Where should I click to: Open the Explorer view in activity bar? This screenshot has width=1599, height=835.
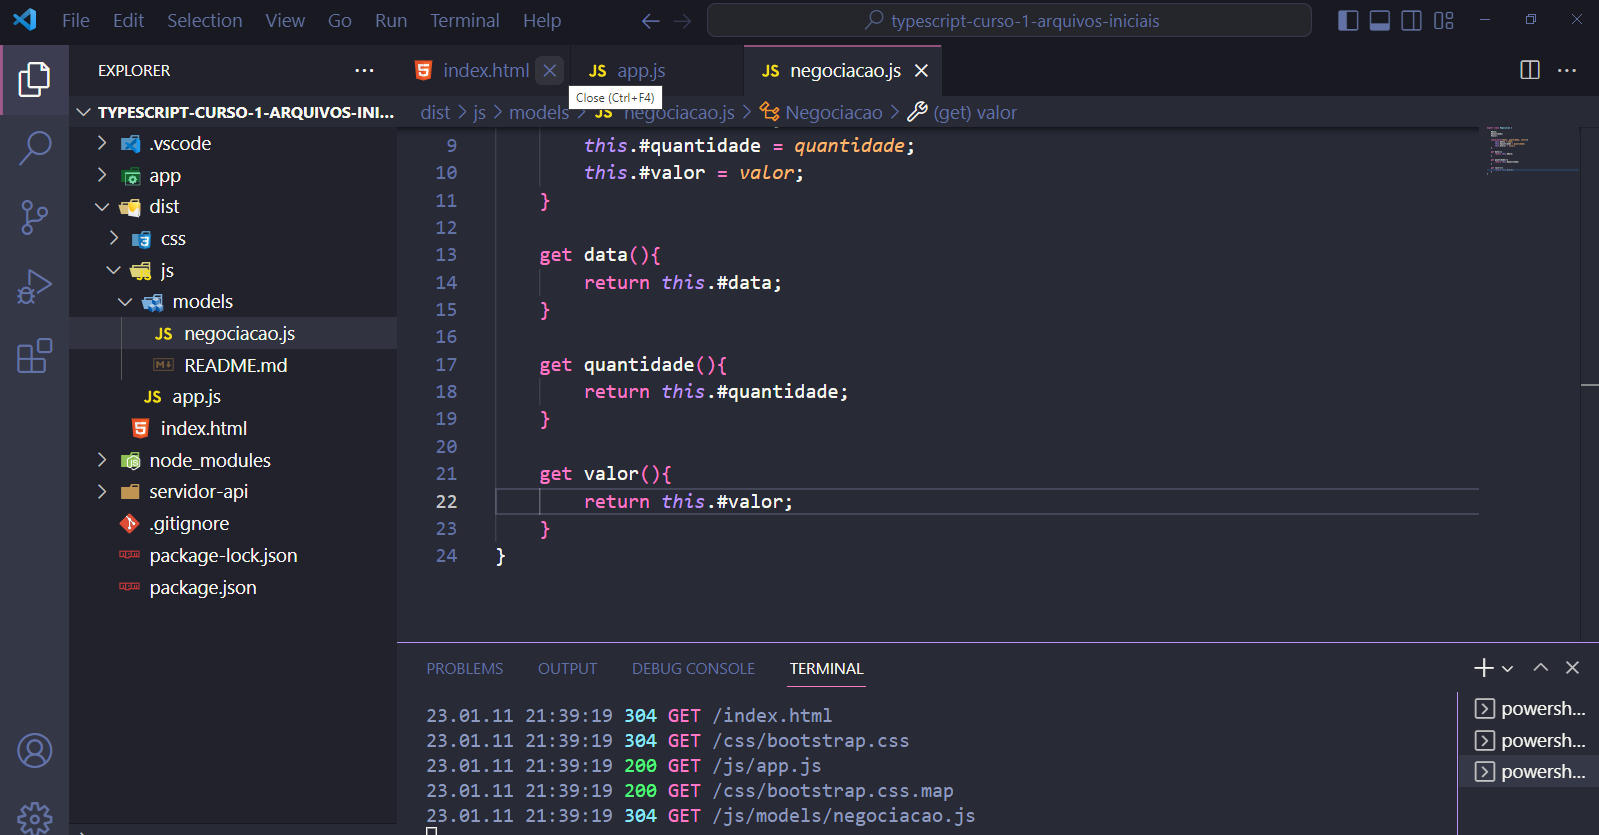tap(34, 79)
